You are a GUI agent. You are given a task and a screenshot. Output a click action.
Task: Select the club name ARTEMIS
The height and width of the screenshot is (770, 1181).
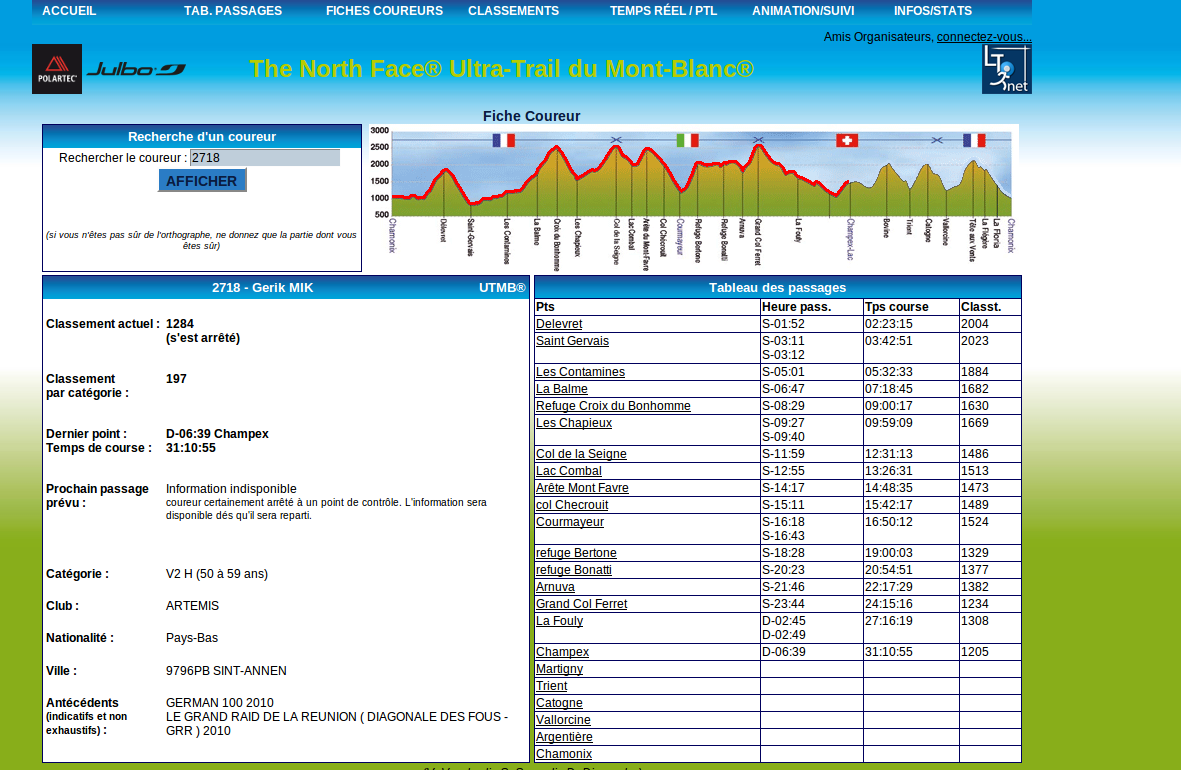click(x=192, y=606)
